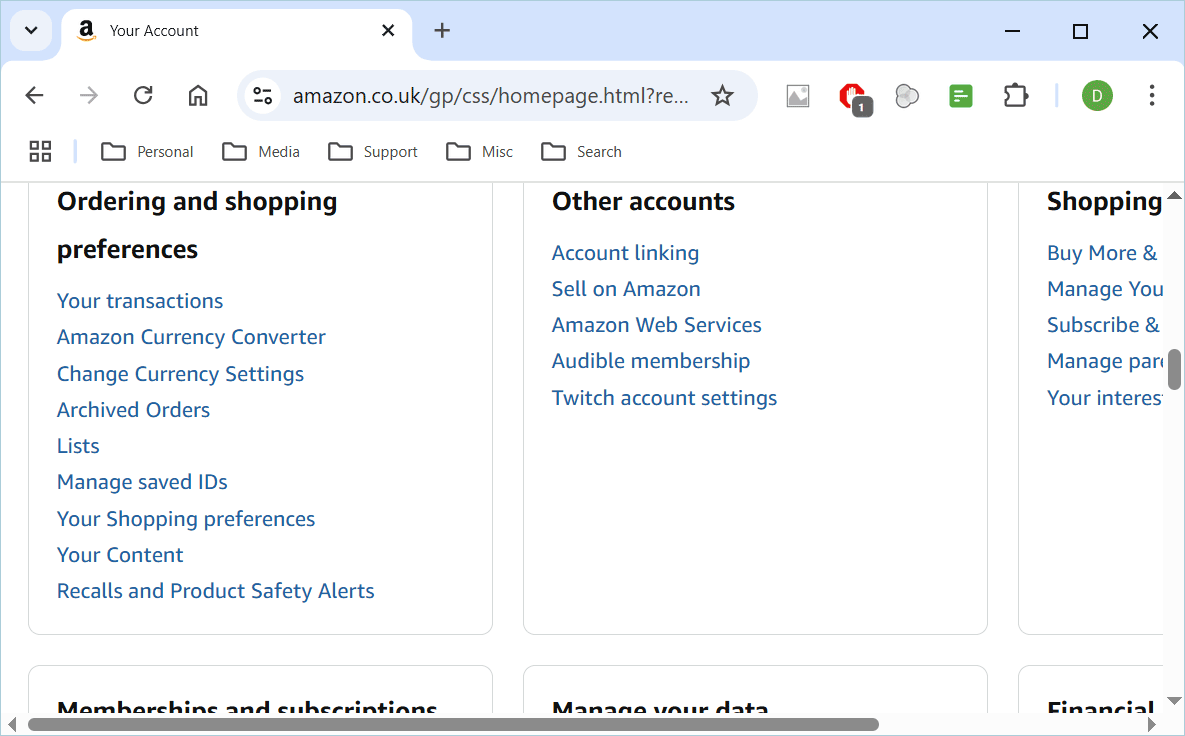Expand the Personal bookmarks folder
This screenshot has width=1185, height=736.
click(147, 151)
